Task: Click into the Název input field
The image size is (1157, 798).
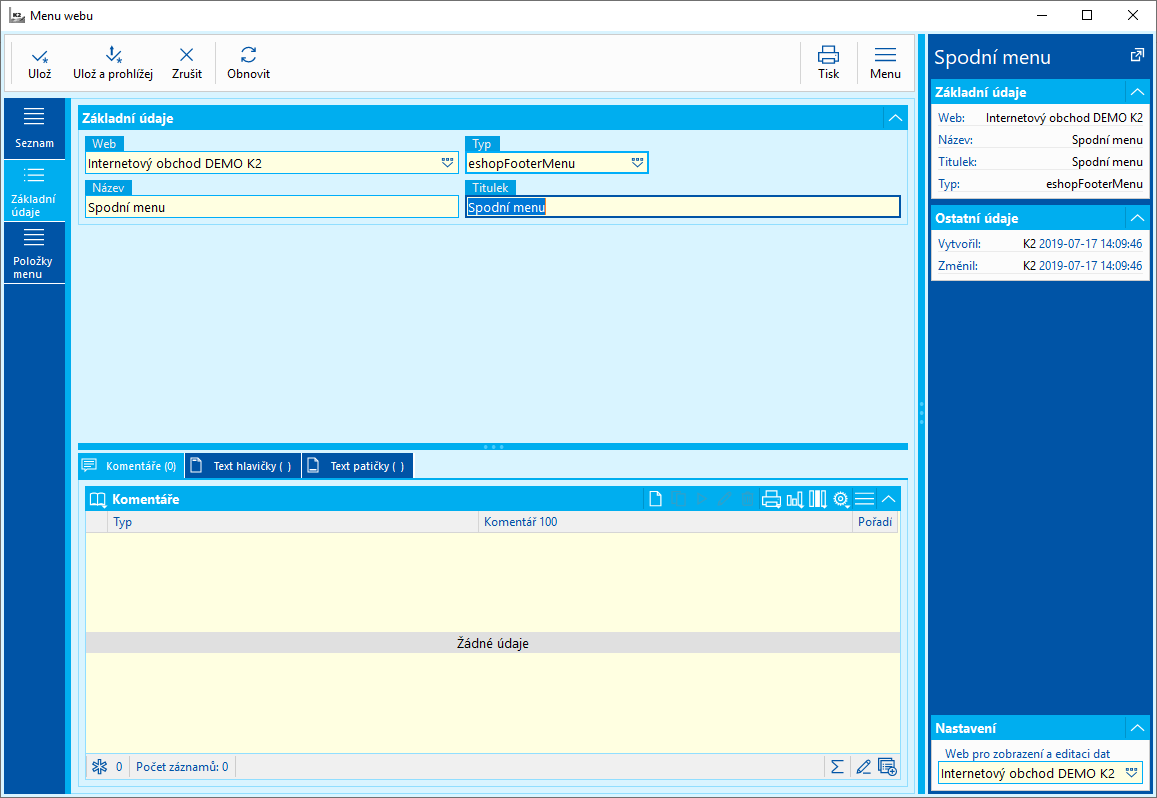Action: pos(272,207)
